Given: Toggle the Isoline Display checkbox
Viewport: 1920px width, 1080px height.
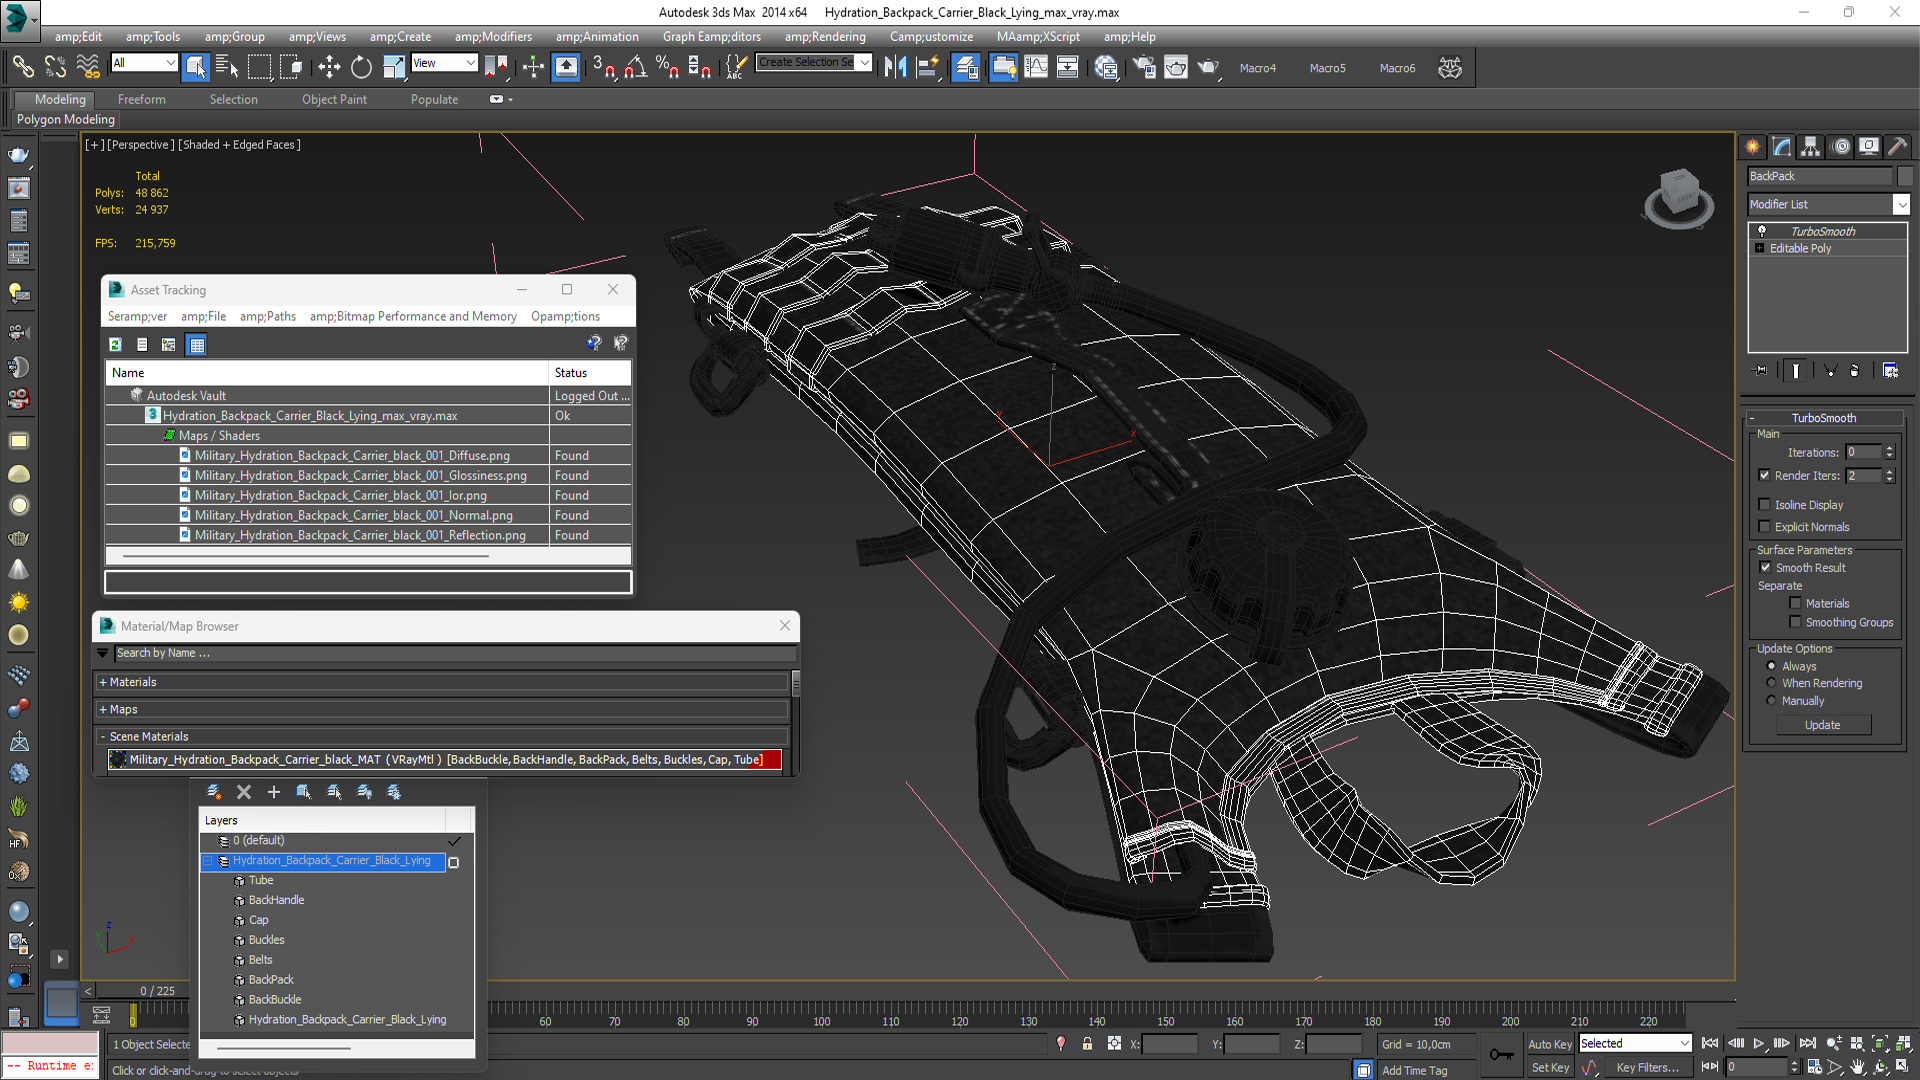Looking at the screenshot, I should coord(1764,504).
